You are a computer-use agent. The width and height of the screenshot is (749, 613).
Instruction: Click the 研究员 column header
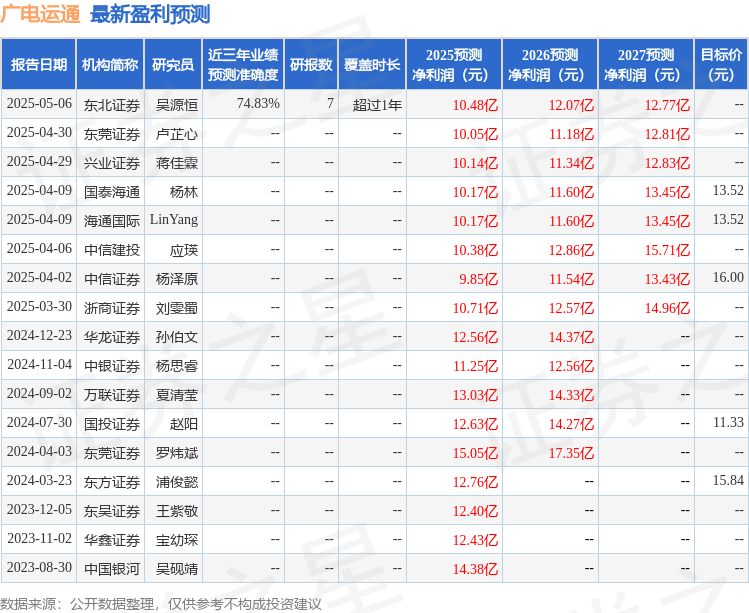click(173, 65)
